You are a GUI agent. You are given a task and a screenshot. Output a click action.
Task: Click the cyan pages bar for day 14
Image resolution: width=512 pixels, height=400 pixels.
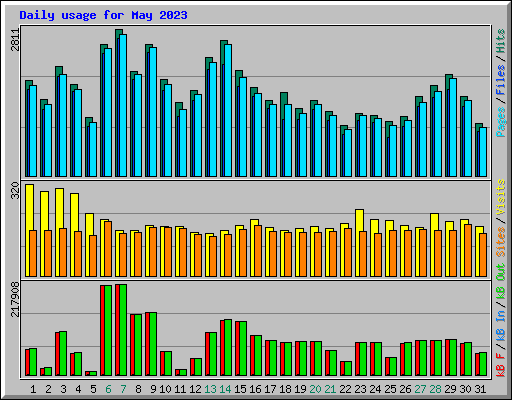tap(228, 110)
